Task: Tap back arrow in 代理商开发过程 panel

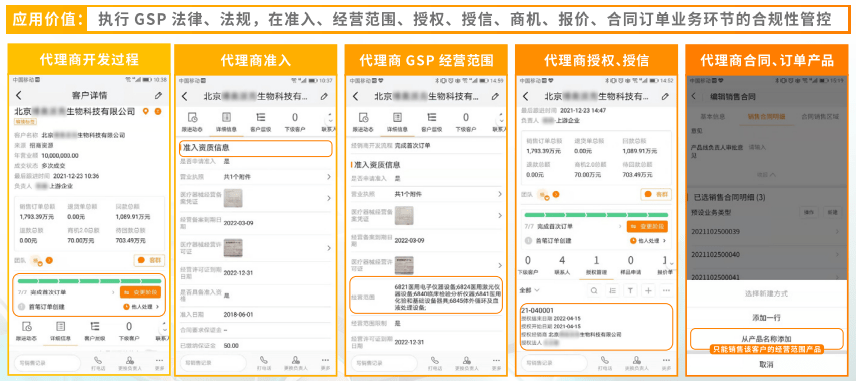Action: pos(19,96)
